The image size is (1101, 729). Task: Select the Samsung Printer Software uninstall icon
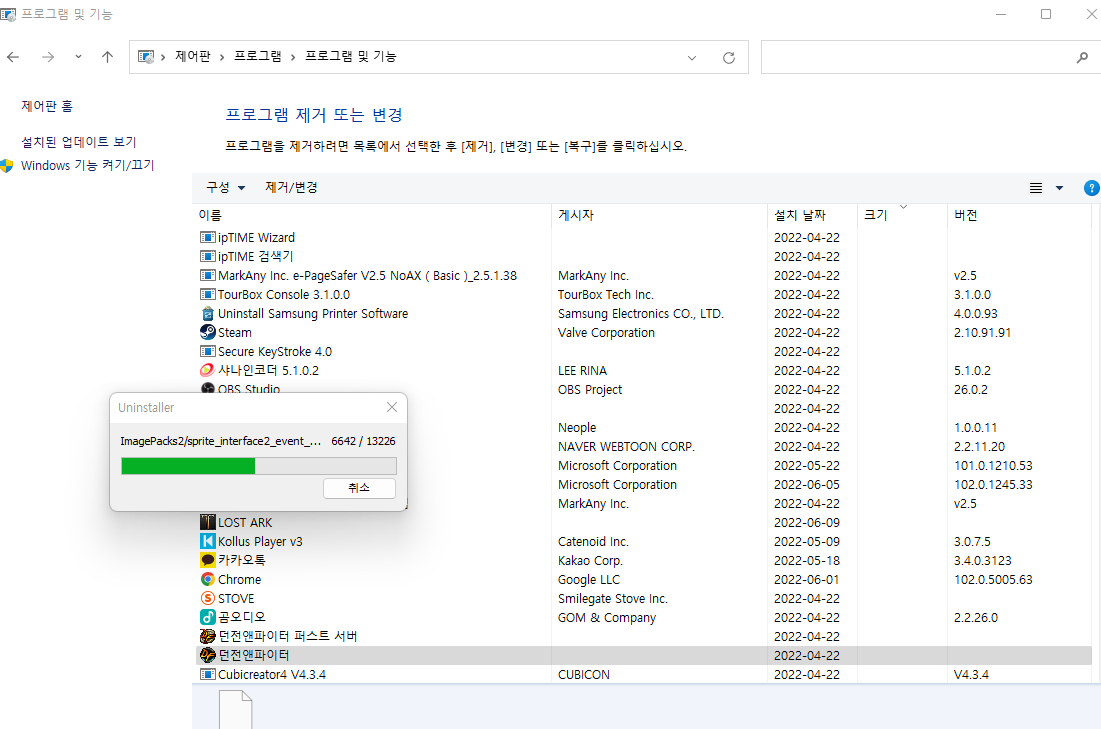tap(207, 313)
